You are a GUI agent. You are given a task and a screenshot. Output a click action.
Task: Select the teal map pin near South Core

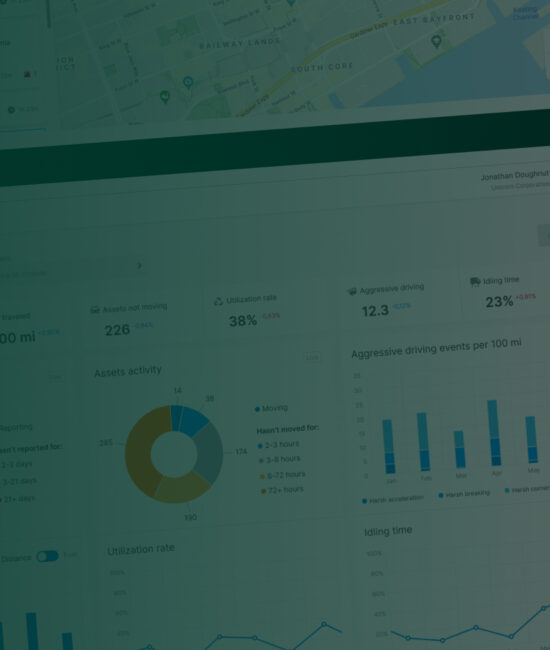point(188,82)
